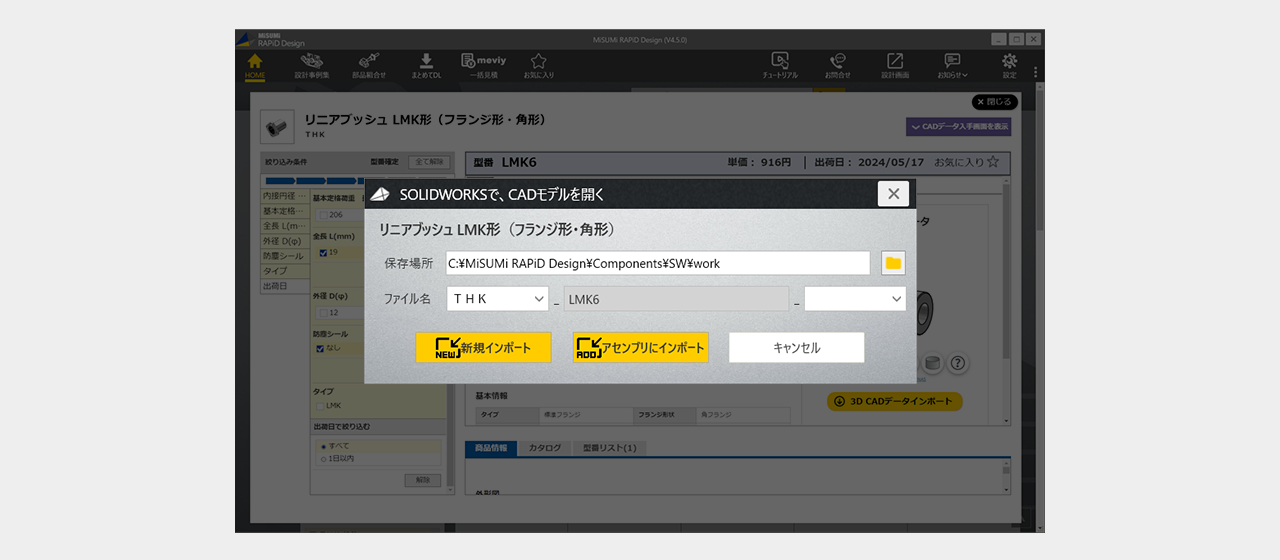Toggle the 防塵シール なし checkbox
Image resolution: width=1280 pixels, height=560 pixels.
pyautogui.click(x=320, y=349)
